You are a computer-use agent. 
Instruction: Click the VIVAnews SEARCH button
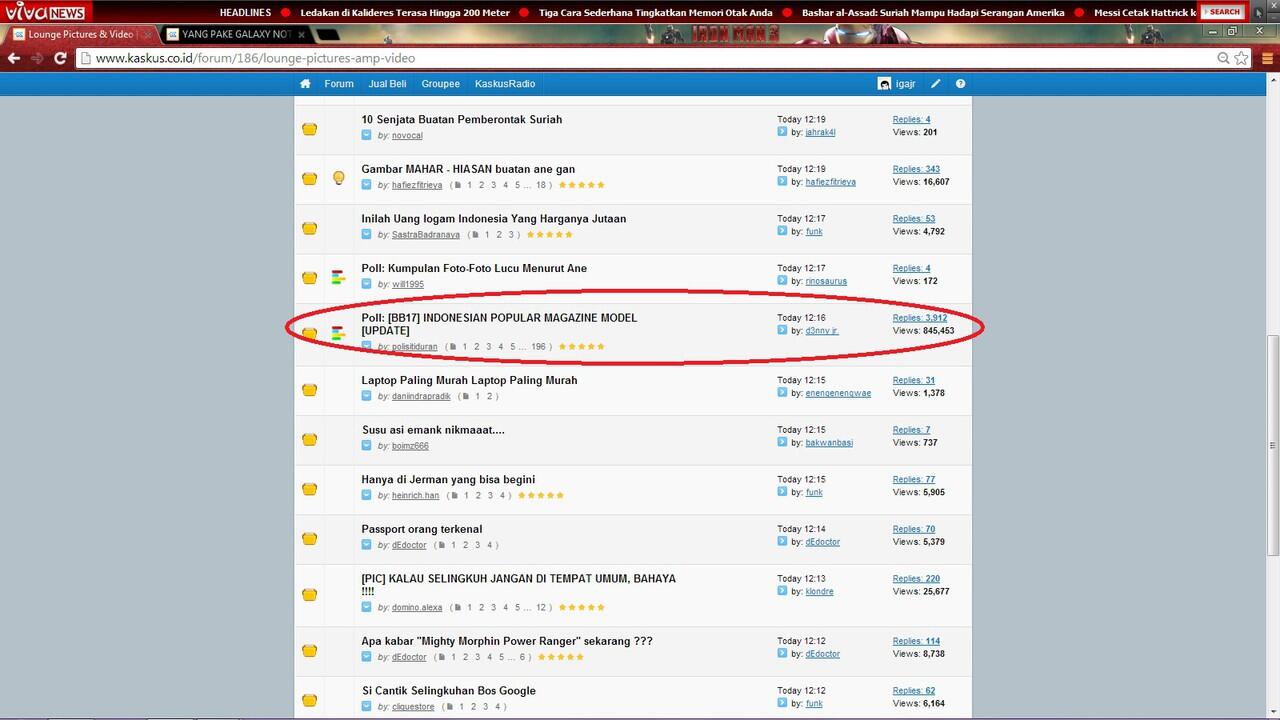pos(1224,12)
